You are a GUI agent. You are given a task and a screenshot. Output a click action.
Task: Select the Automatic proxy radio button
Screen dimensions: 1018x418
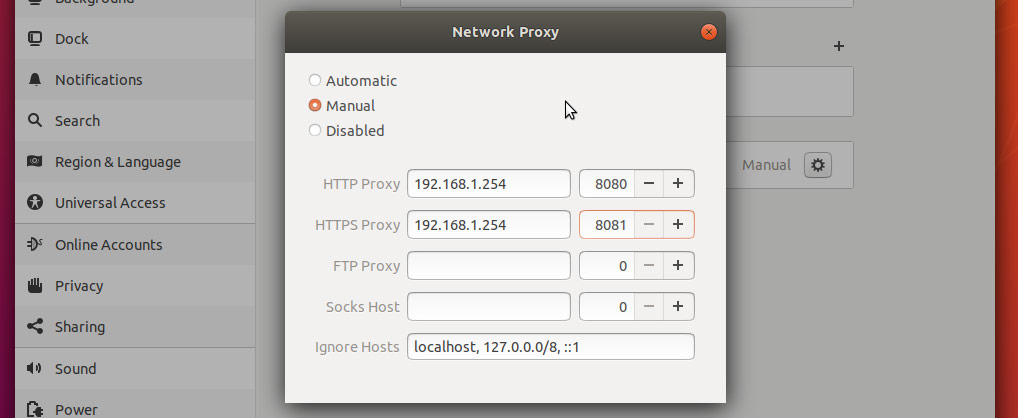pos(315,80)
